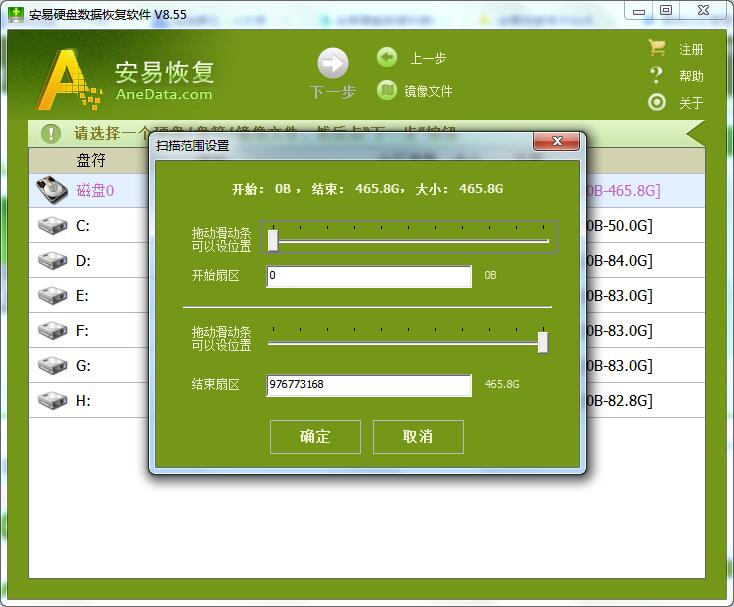This screenshot has height=607, width=734.
Task: Click the 关于 about link
Action: click(x=691, y=102)
